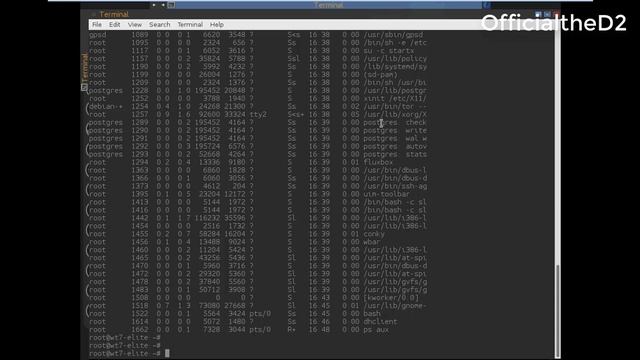Screen dimensions: 640x360
Task: Click the 'dhclient' process name
Action: tap(380, 322)
